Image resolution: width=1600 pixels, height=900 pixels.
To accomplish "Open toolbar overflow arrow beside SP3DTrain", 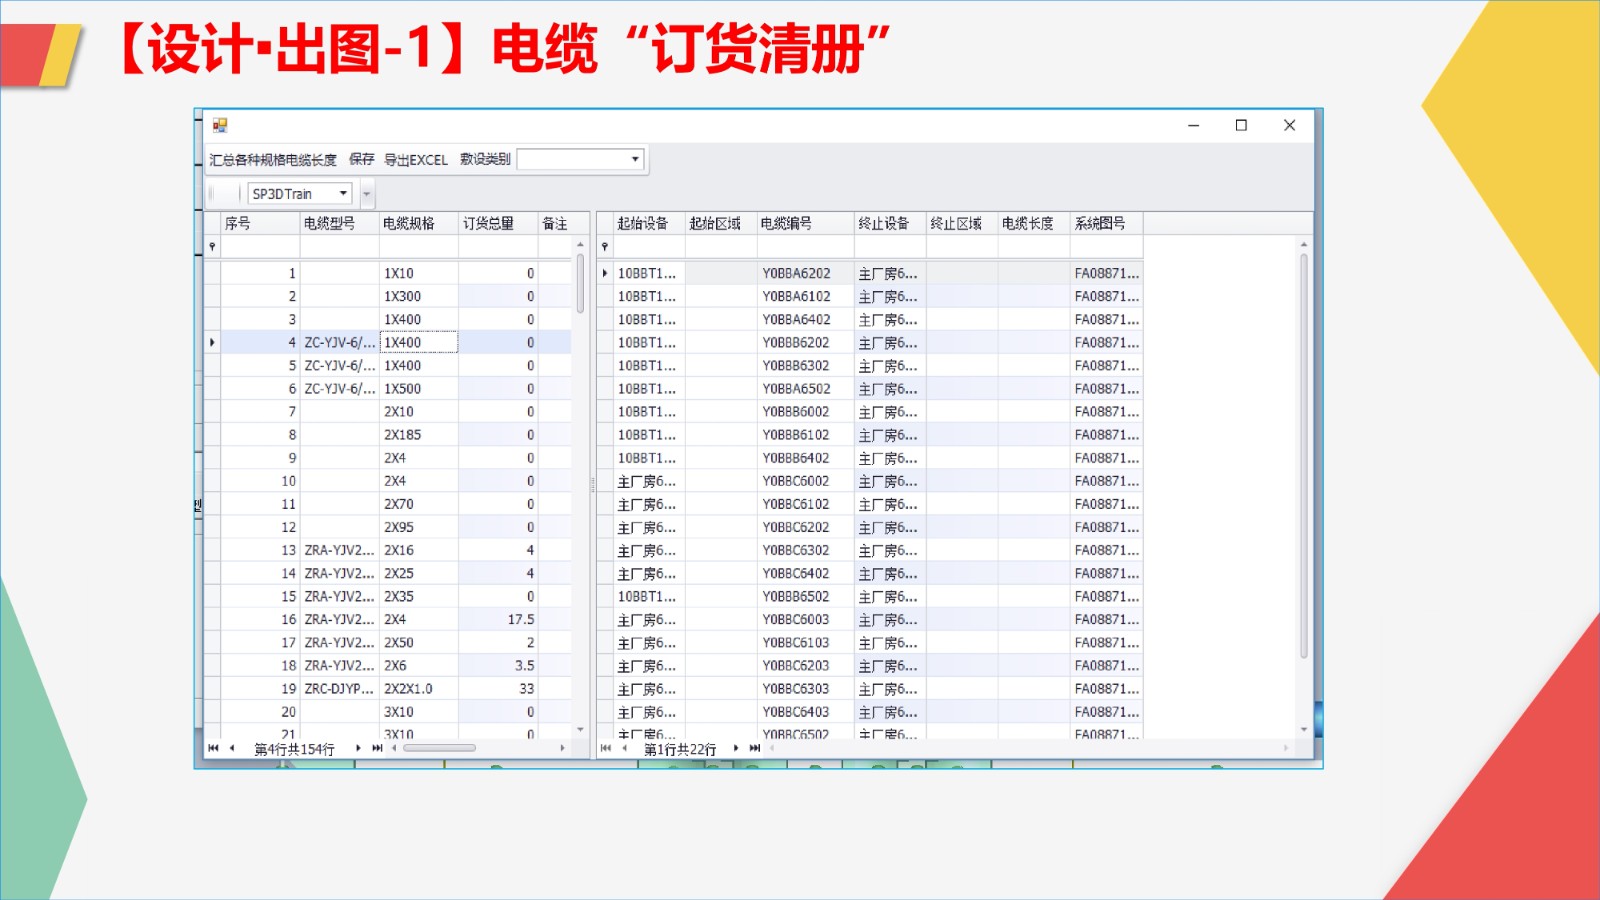I will click(367, 194).
